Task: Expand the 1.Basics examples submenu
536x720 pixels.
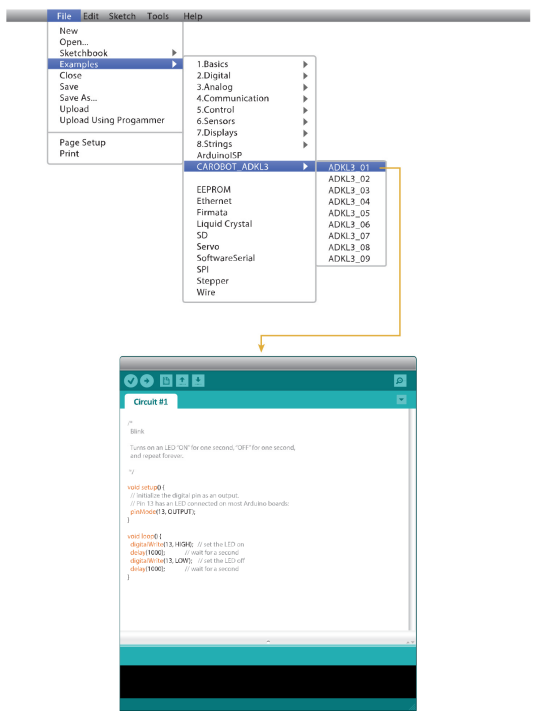Action: 249,64
